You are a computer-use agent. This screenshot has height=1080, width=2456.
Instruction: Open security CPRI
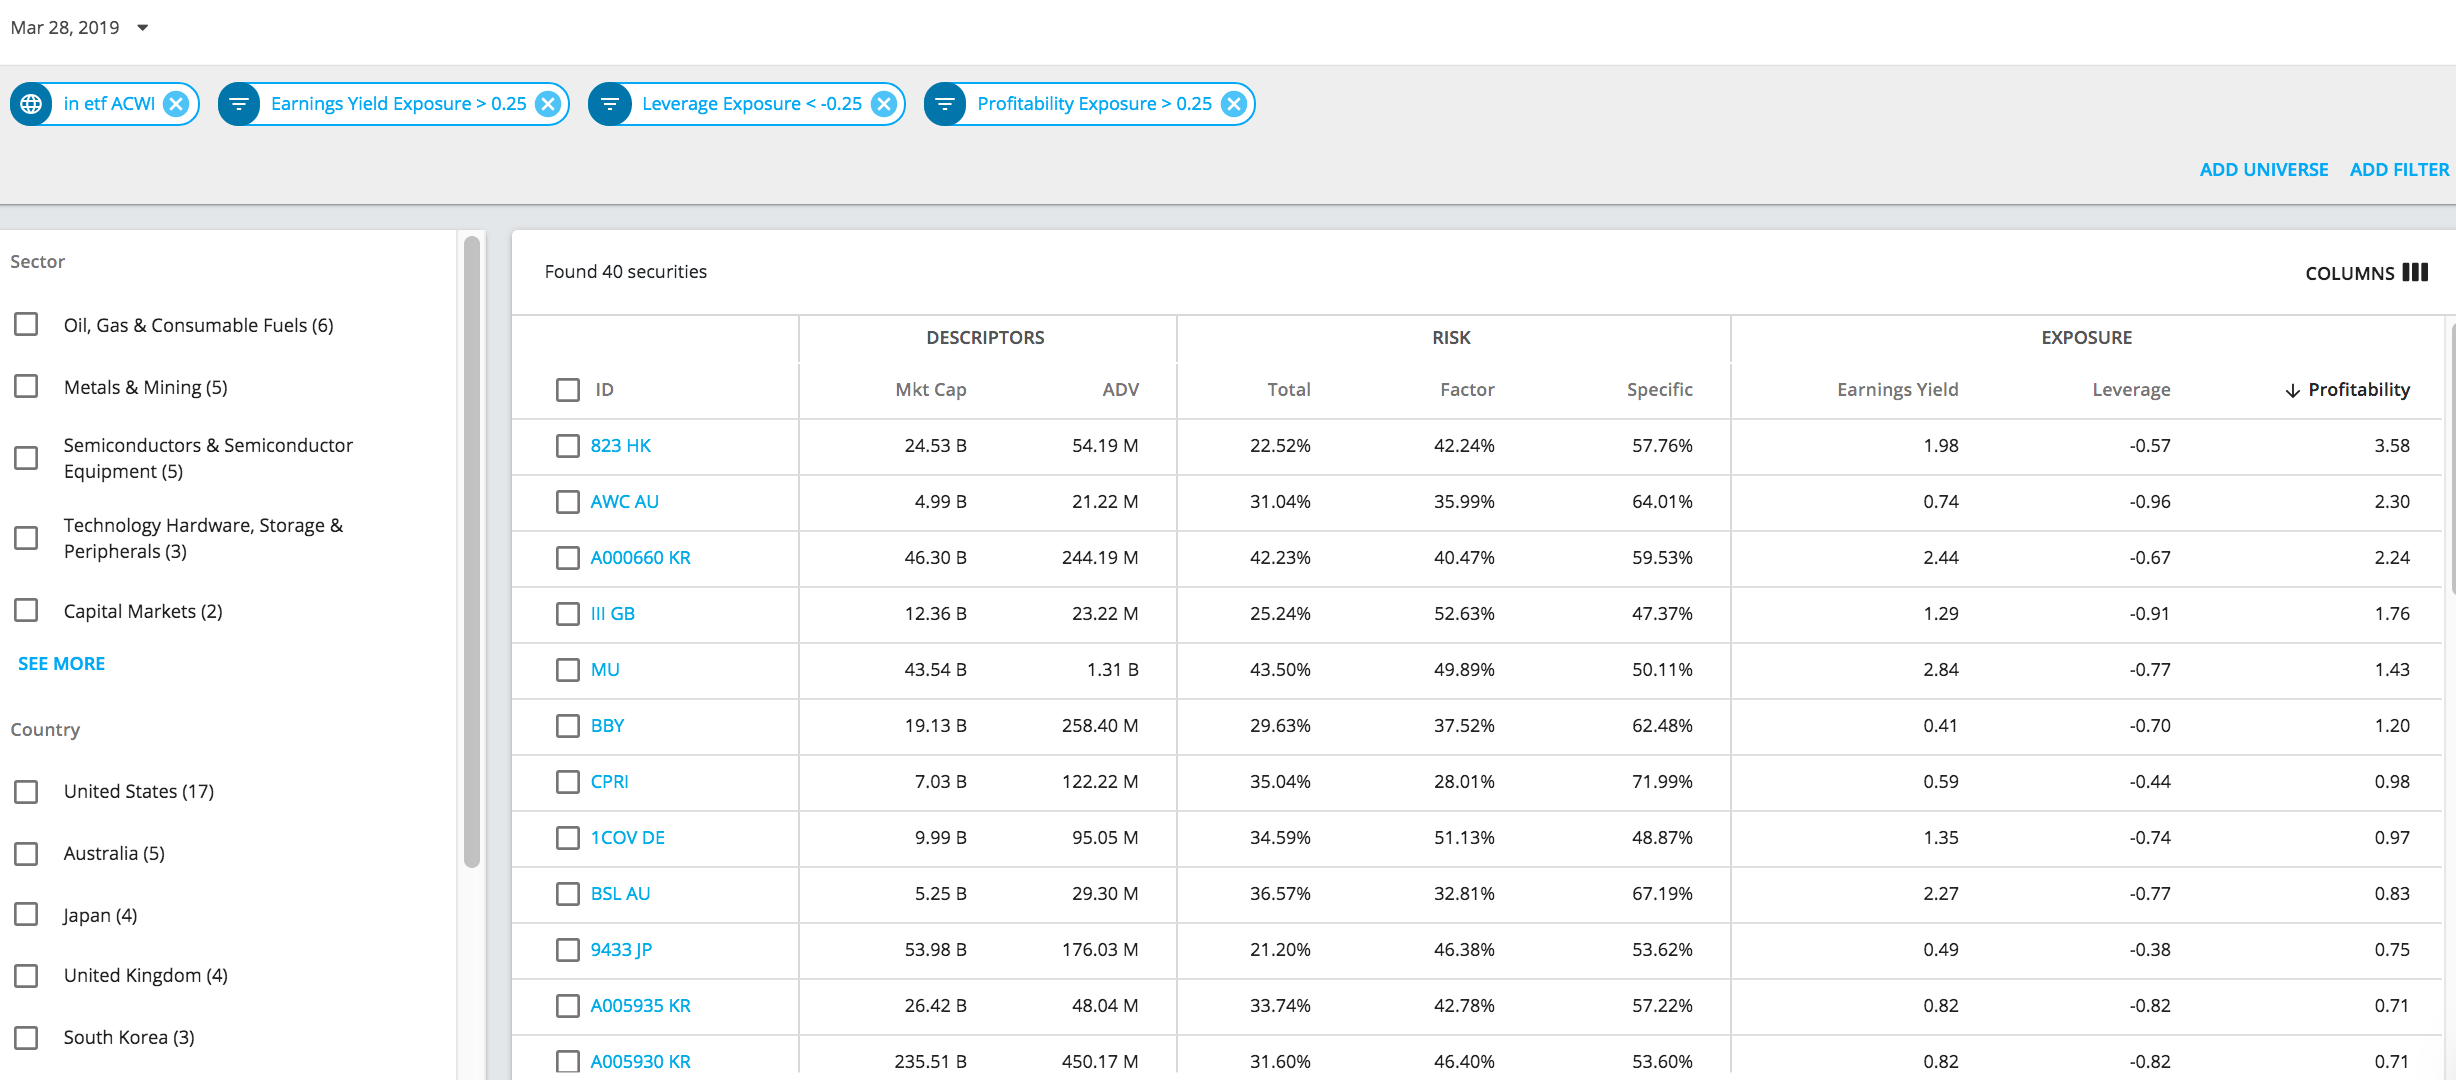(x=609, y=782)
